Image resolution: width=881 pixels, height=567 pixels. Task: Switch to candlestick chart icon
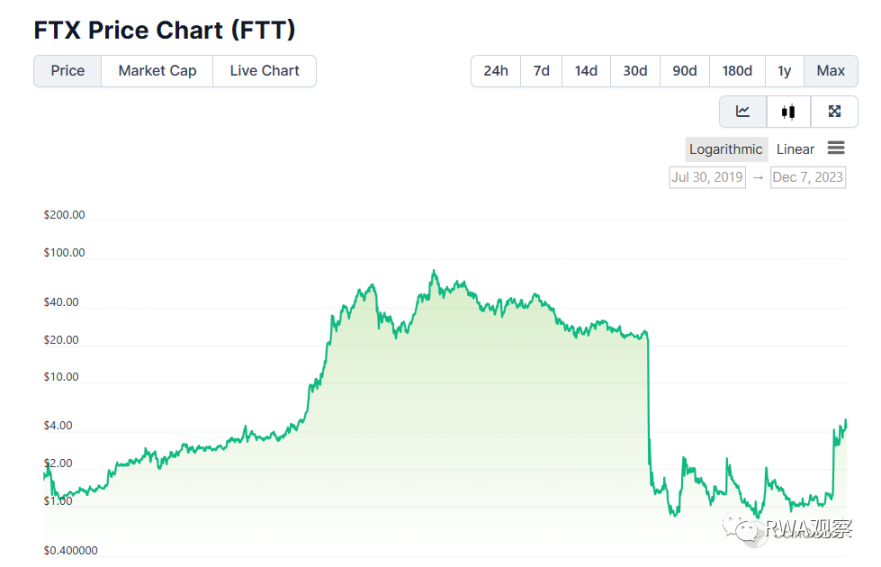[788, 112]
